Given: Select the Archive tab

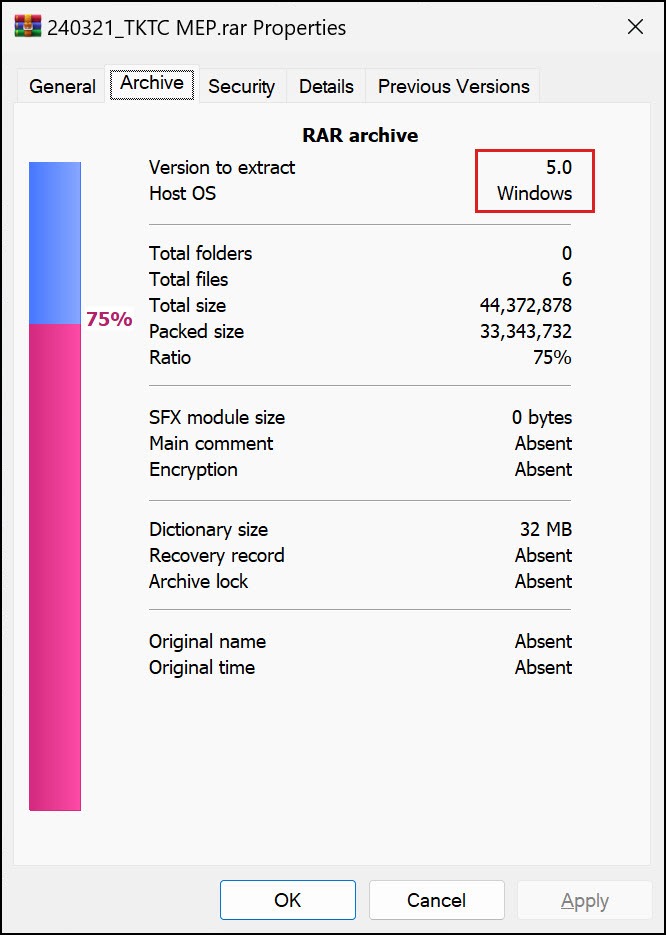Looking at the screenshot, I should tap(152, 84).
